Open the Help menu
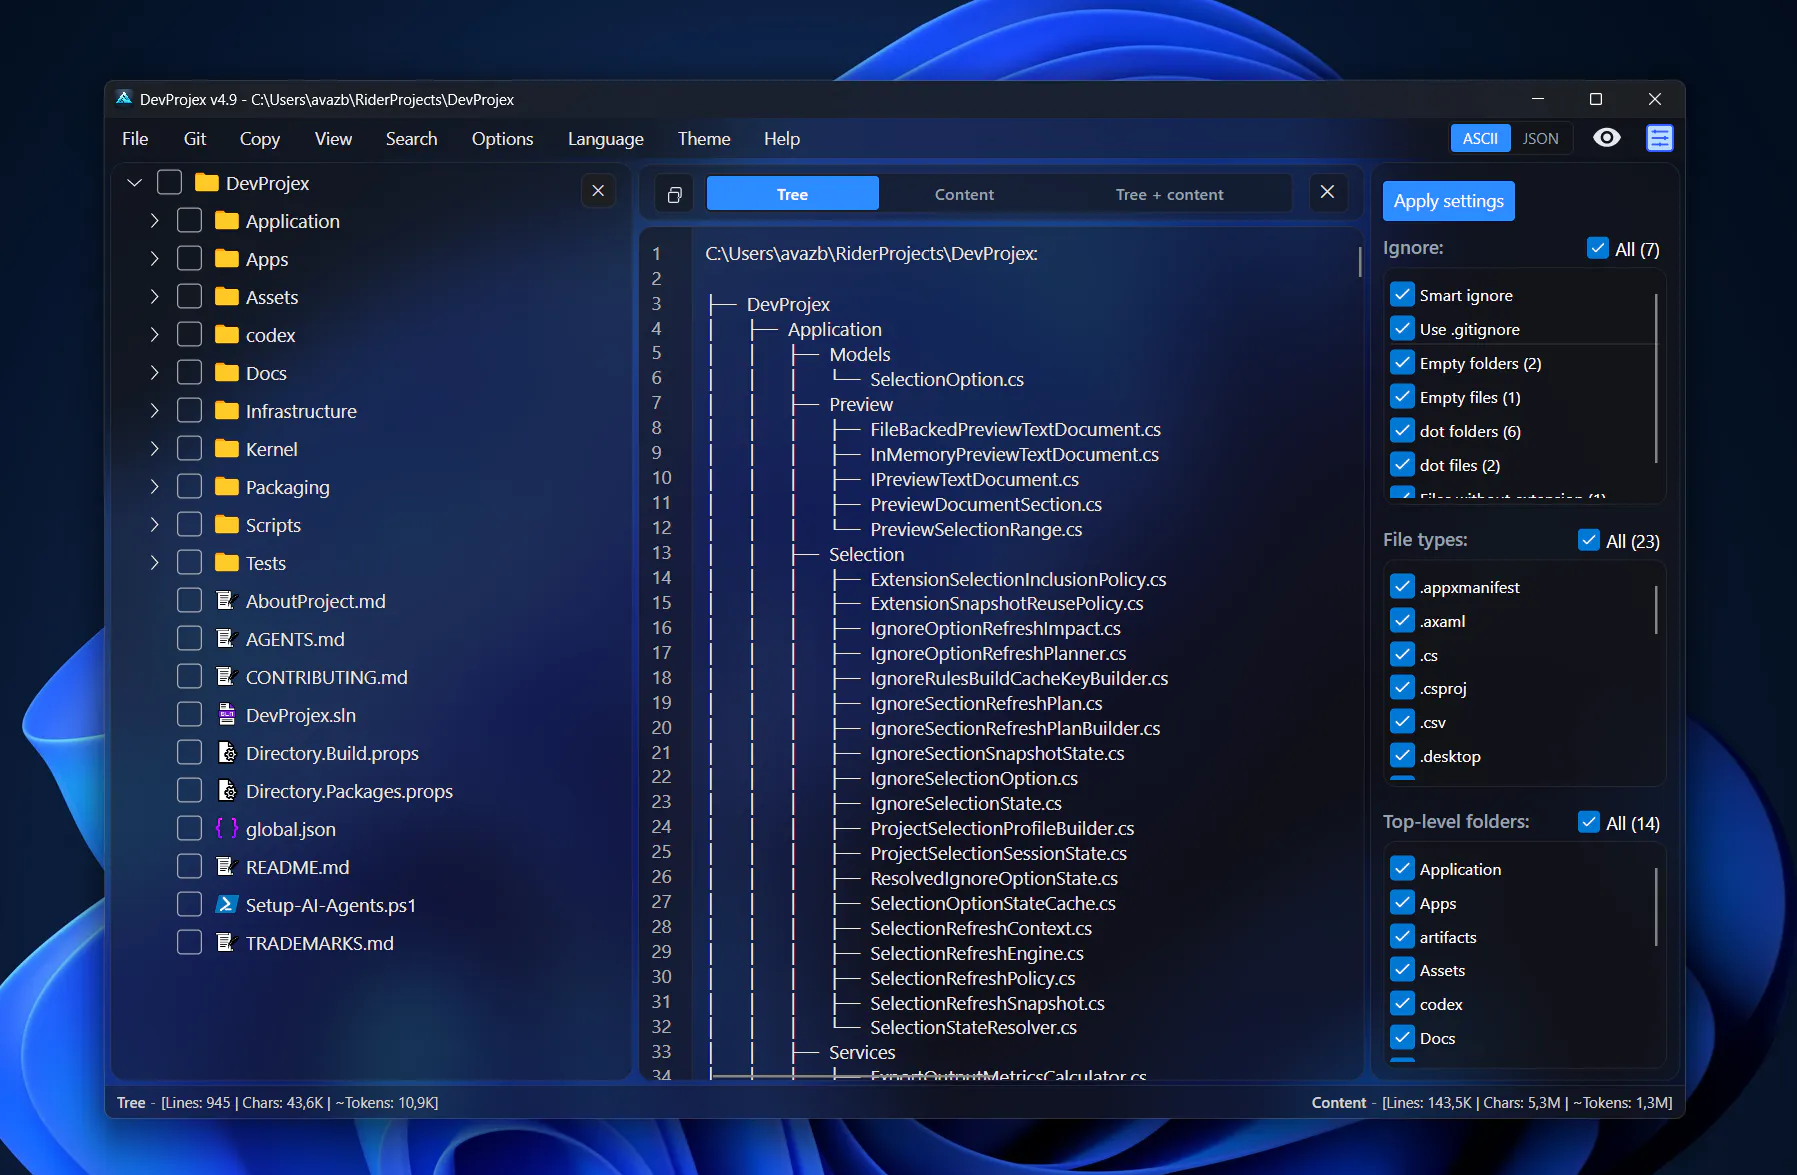The width and height of the screenshot is (1797, 1175). (782, 138)
